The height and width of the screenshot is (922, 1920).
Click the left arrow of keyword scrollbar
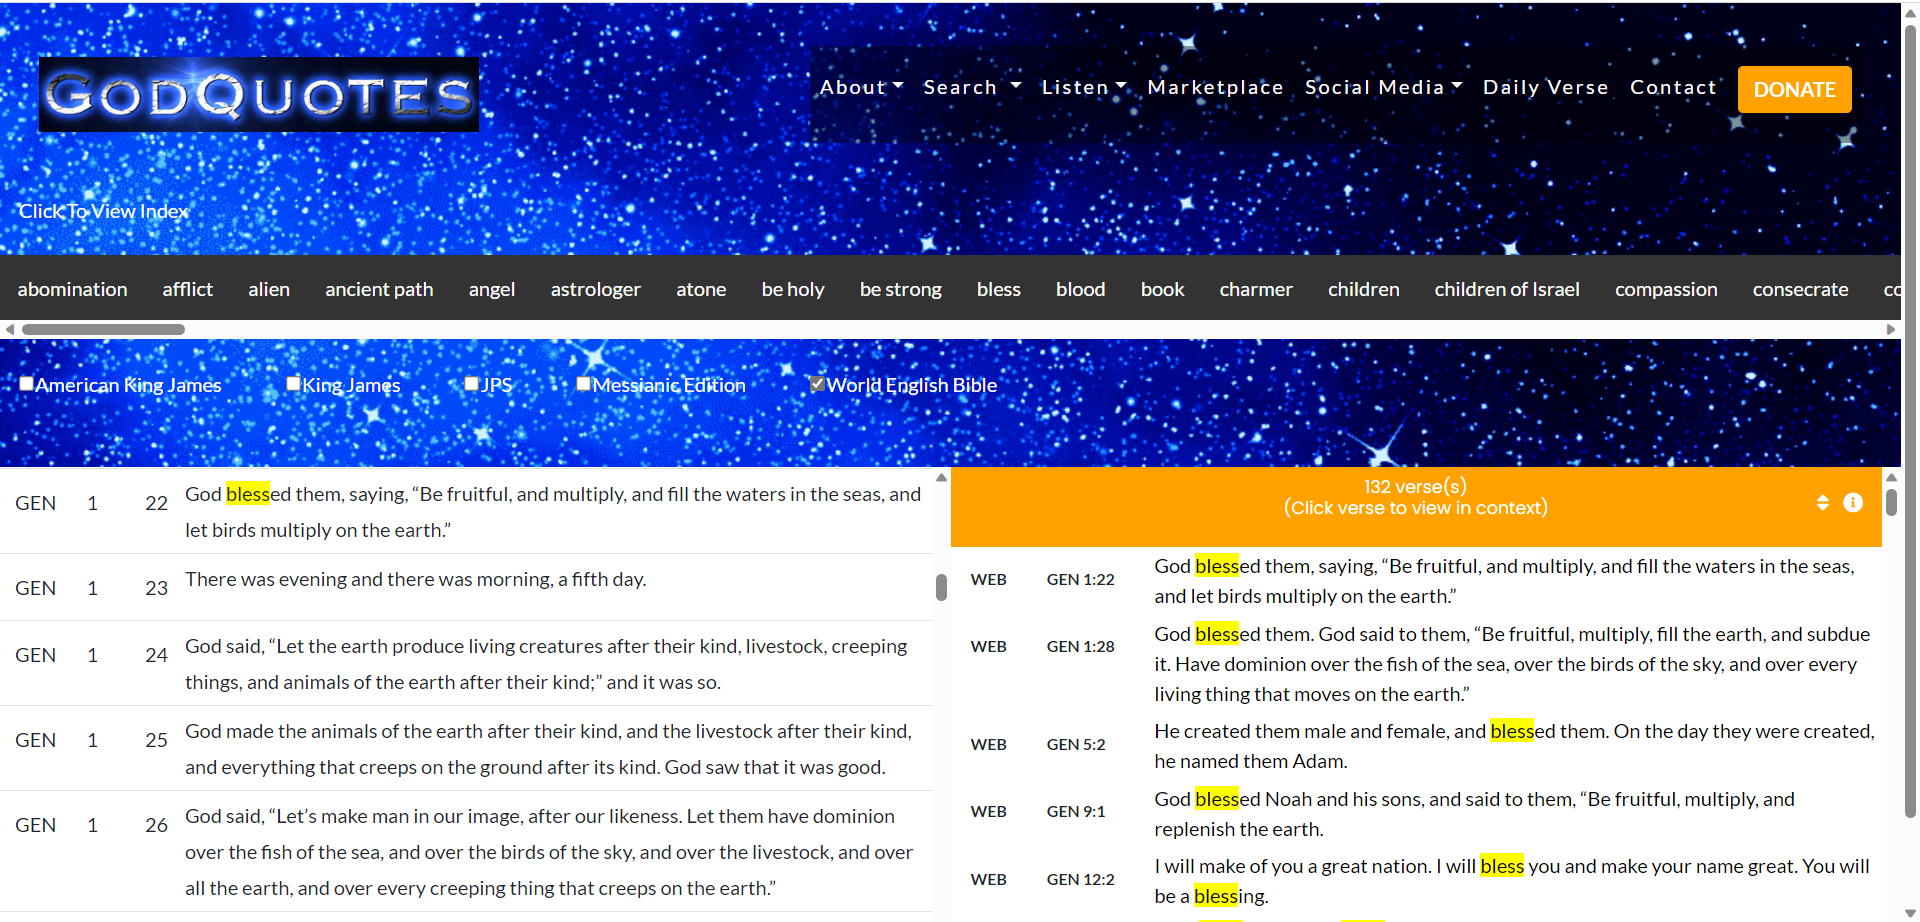(x=10, y=329)
